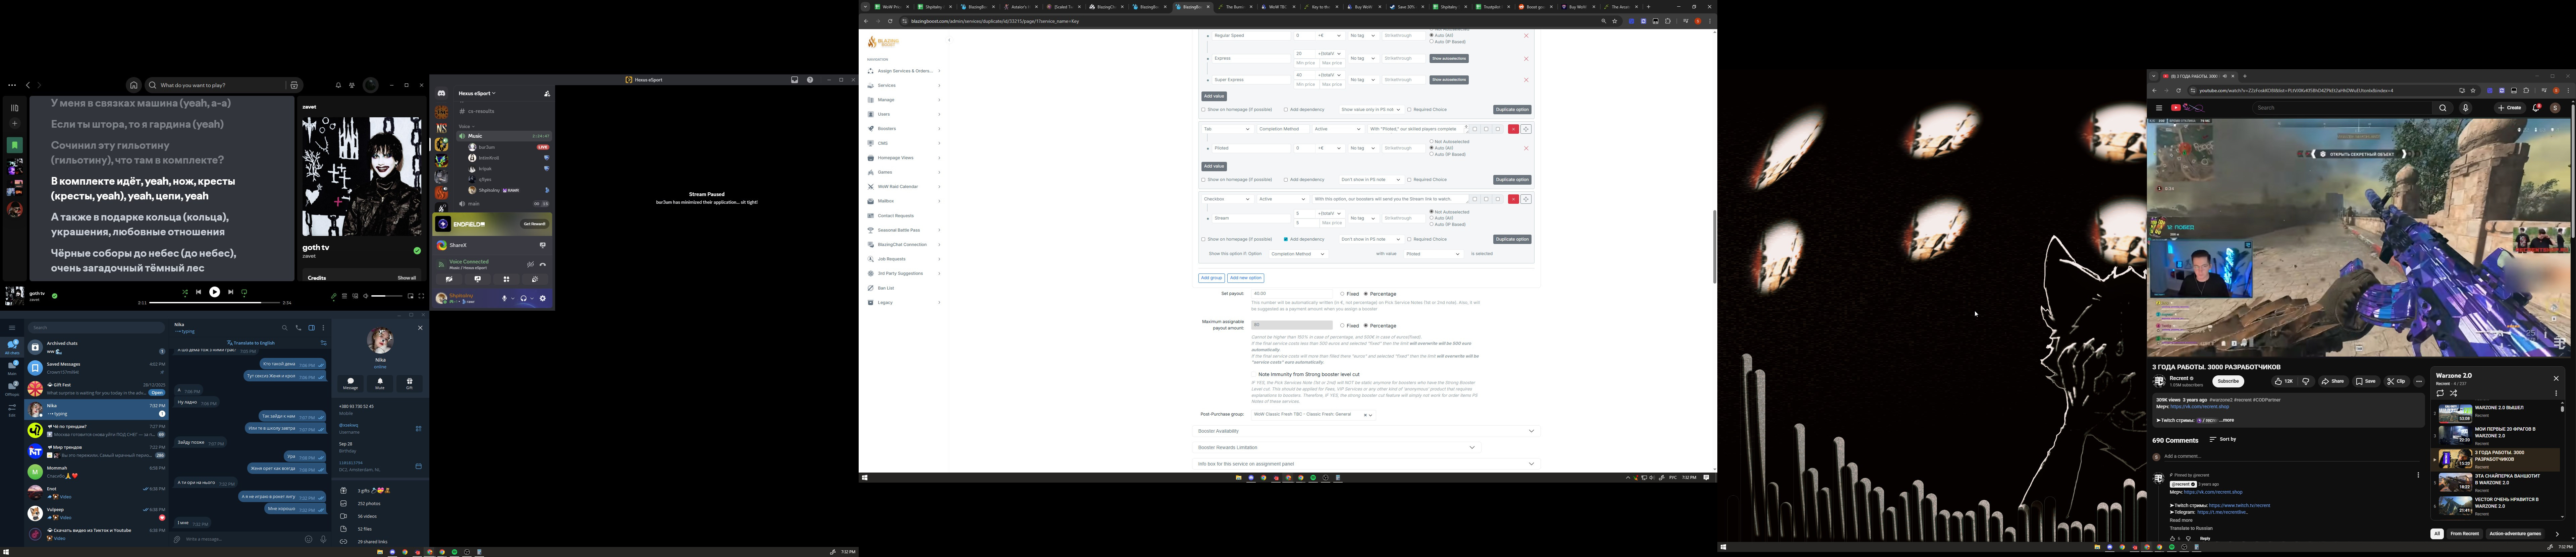Select Fixed radio for Set payout
Viewport: 2576px width, 557px height.
(x=1342, y=294)
